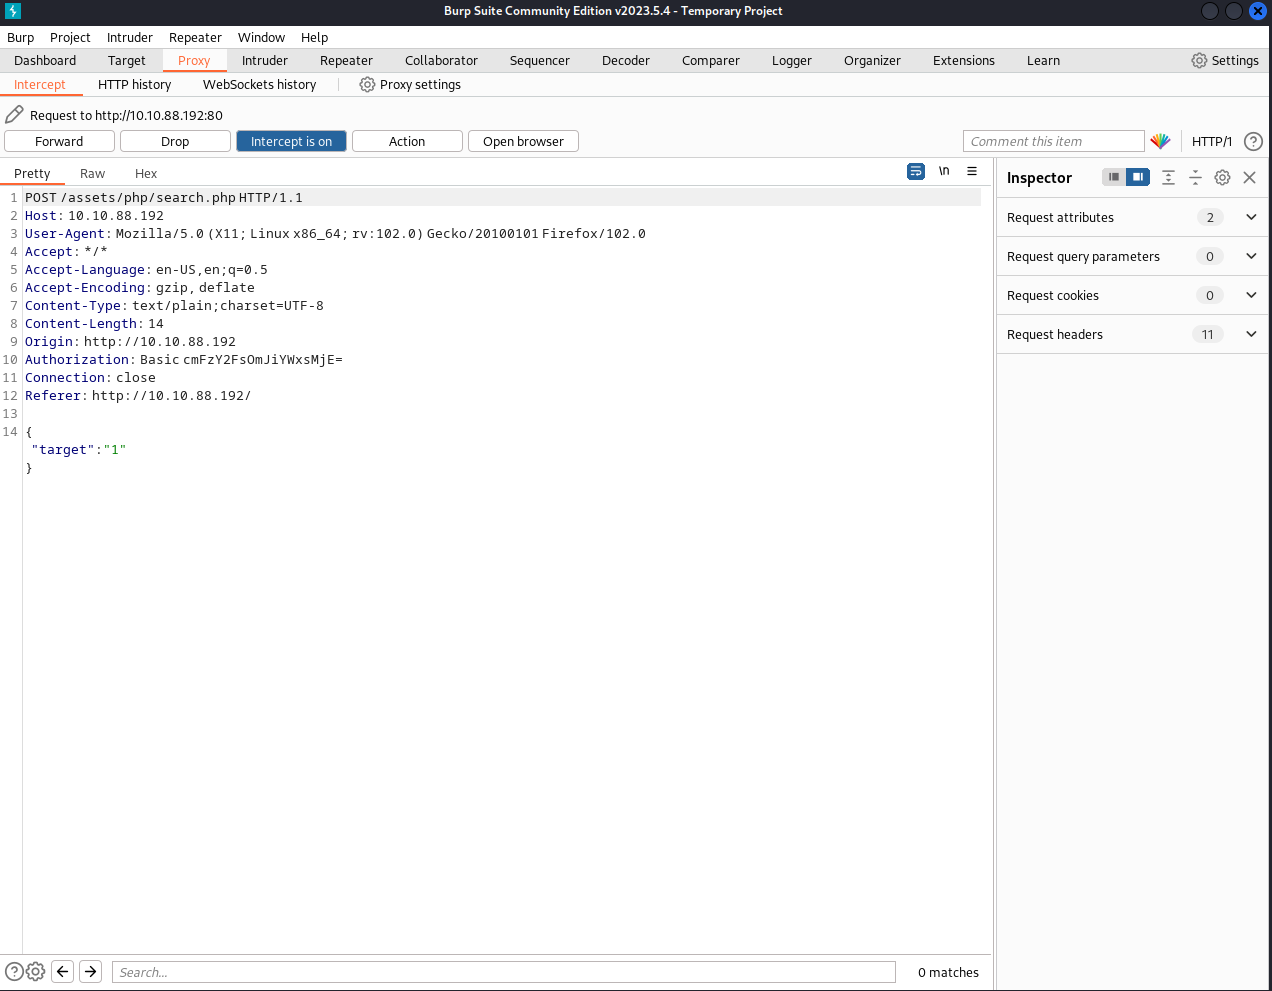Close the Inspector panel

[x=1249, y=177]
